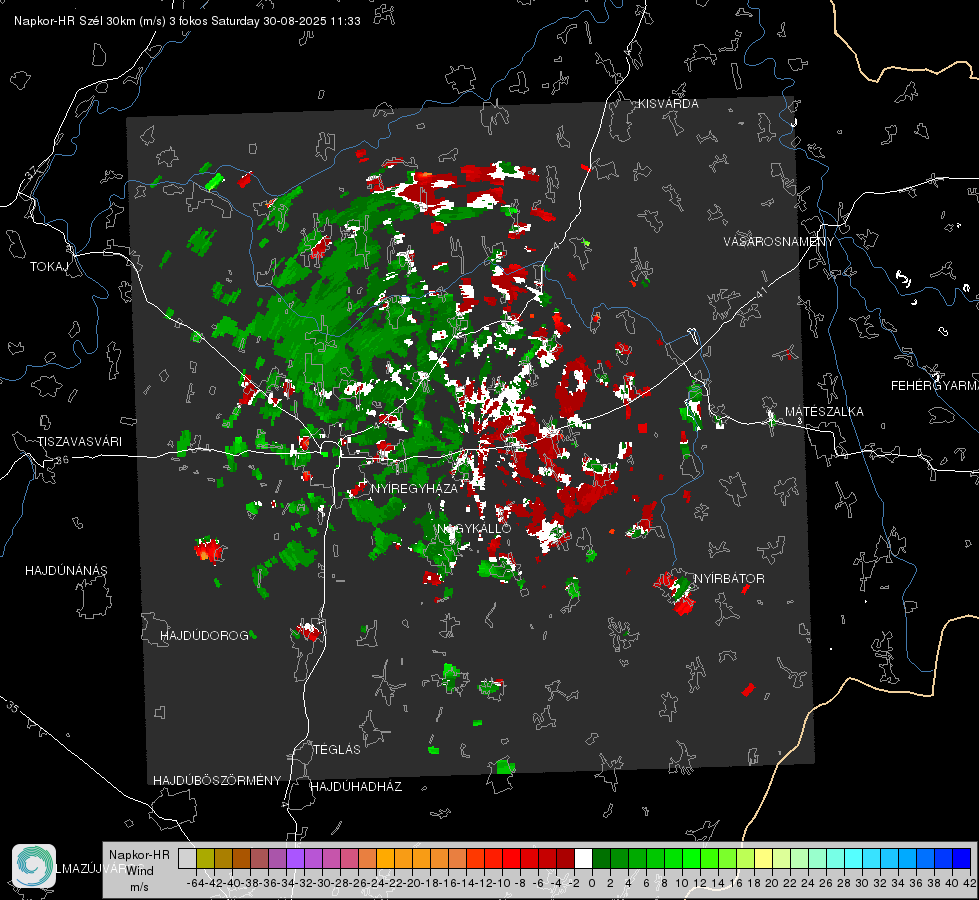Click the legend value label -64
This screenshot has width=979, height=900.
pos(196,883)
